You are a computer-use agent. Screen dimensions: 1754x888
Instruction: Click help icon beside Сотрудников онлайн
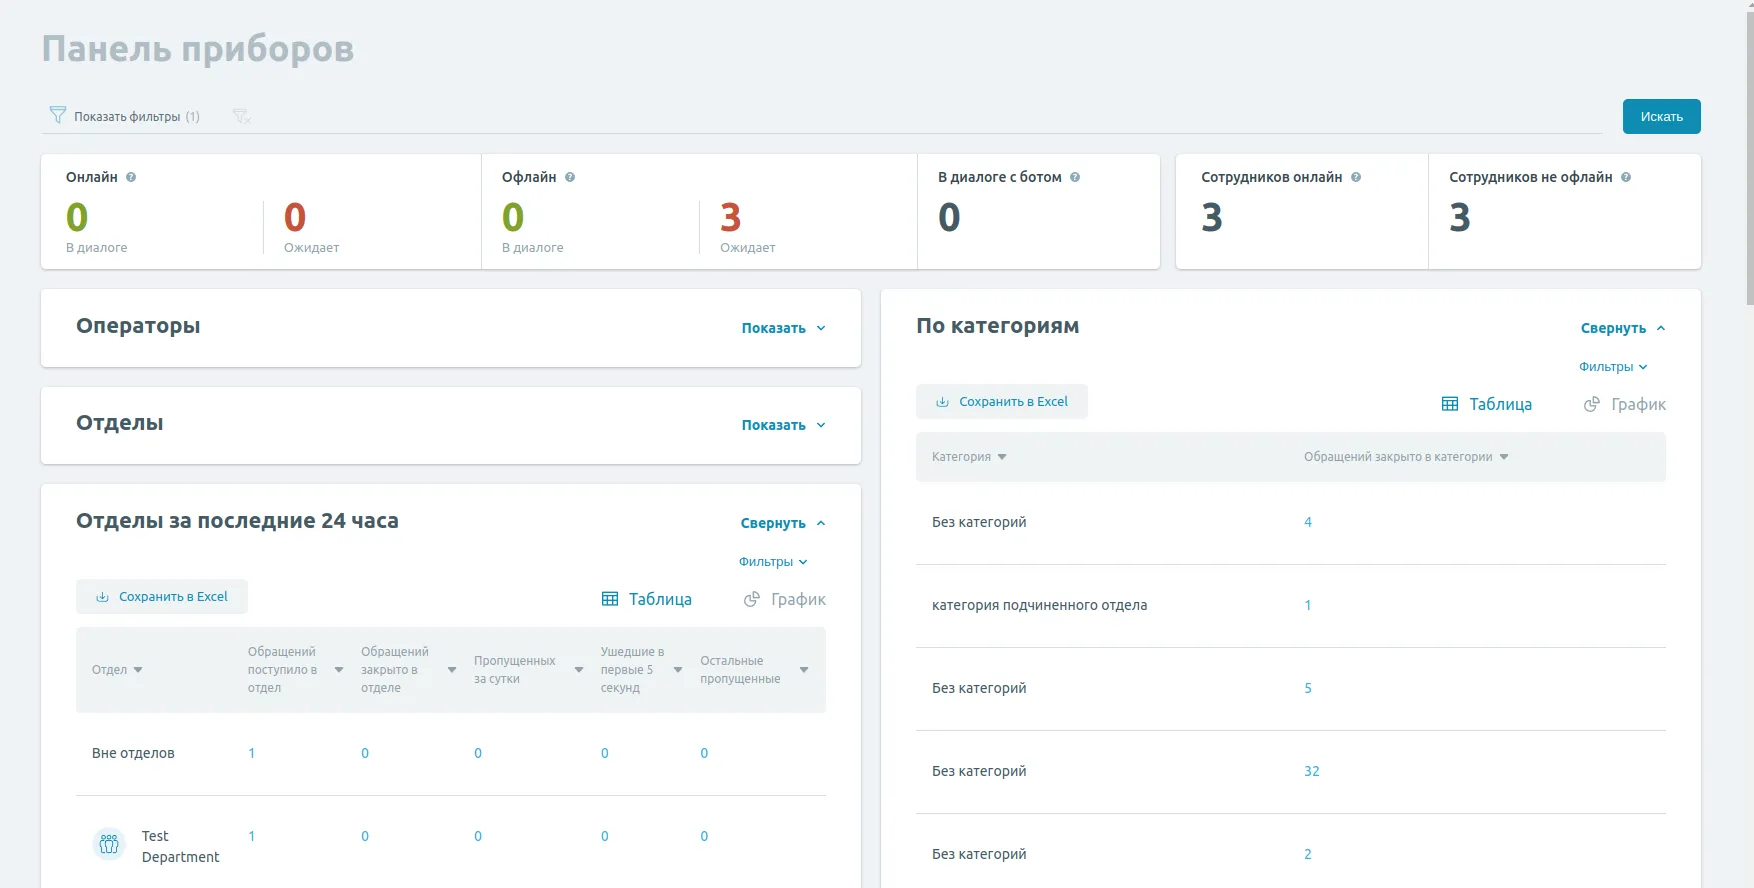[x=1356, y=177]
